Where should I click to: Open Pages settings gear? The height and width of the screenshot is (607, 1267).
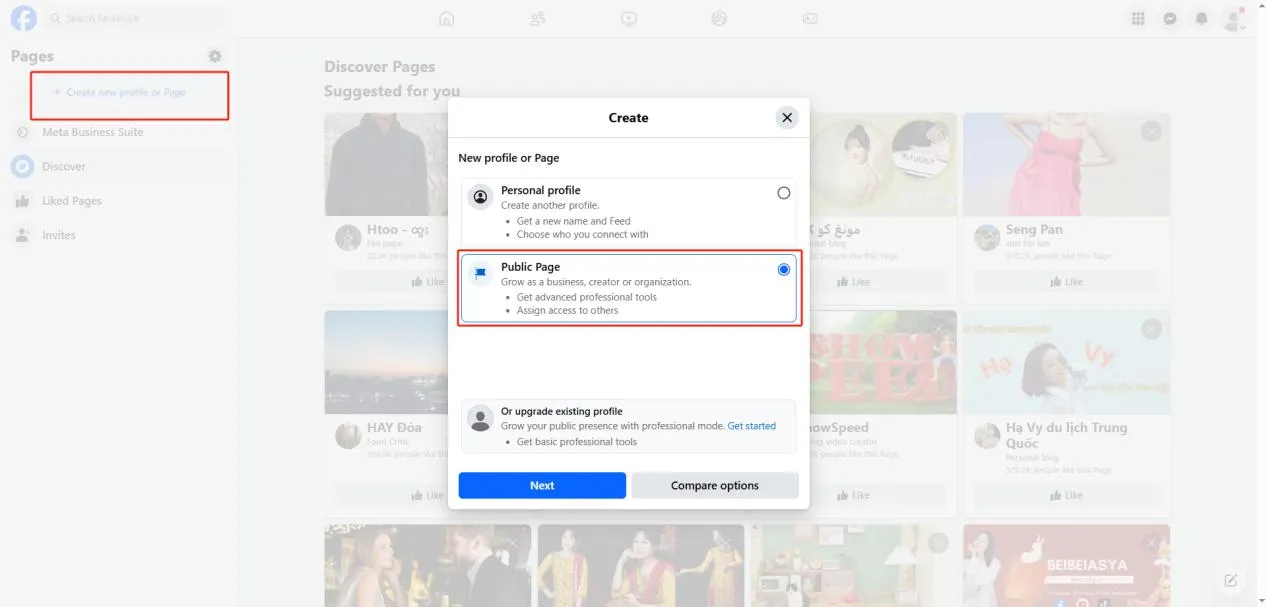215,56
